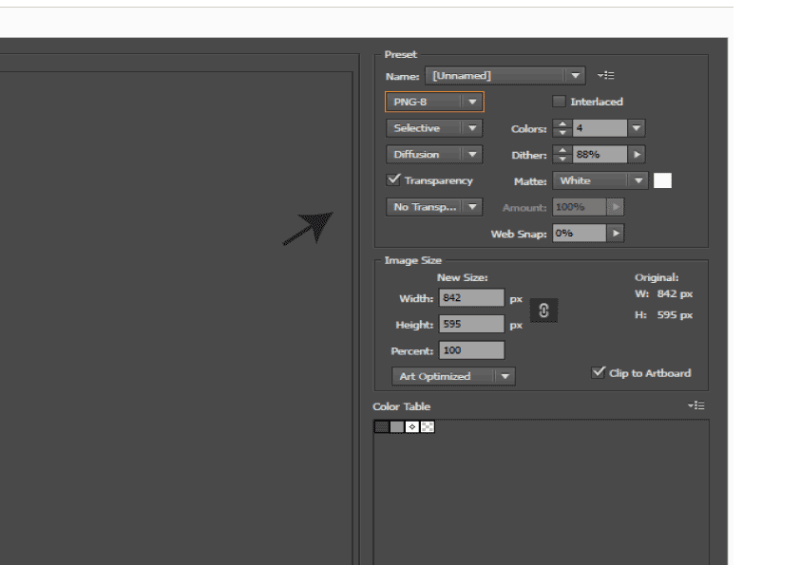Click the Height field showing 595
Screen dimensions: 800x565
[471, 324]
